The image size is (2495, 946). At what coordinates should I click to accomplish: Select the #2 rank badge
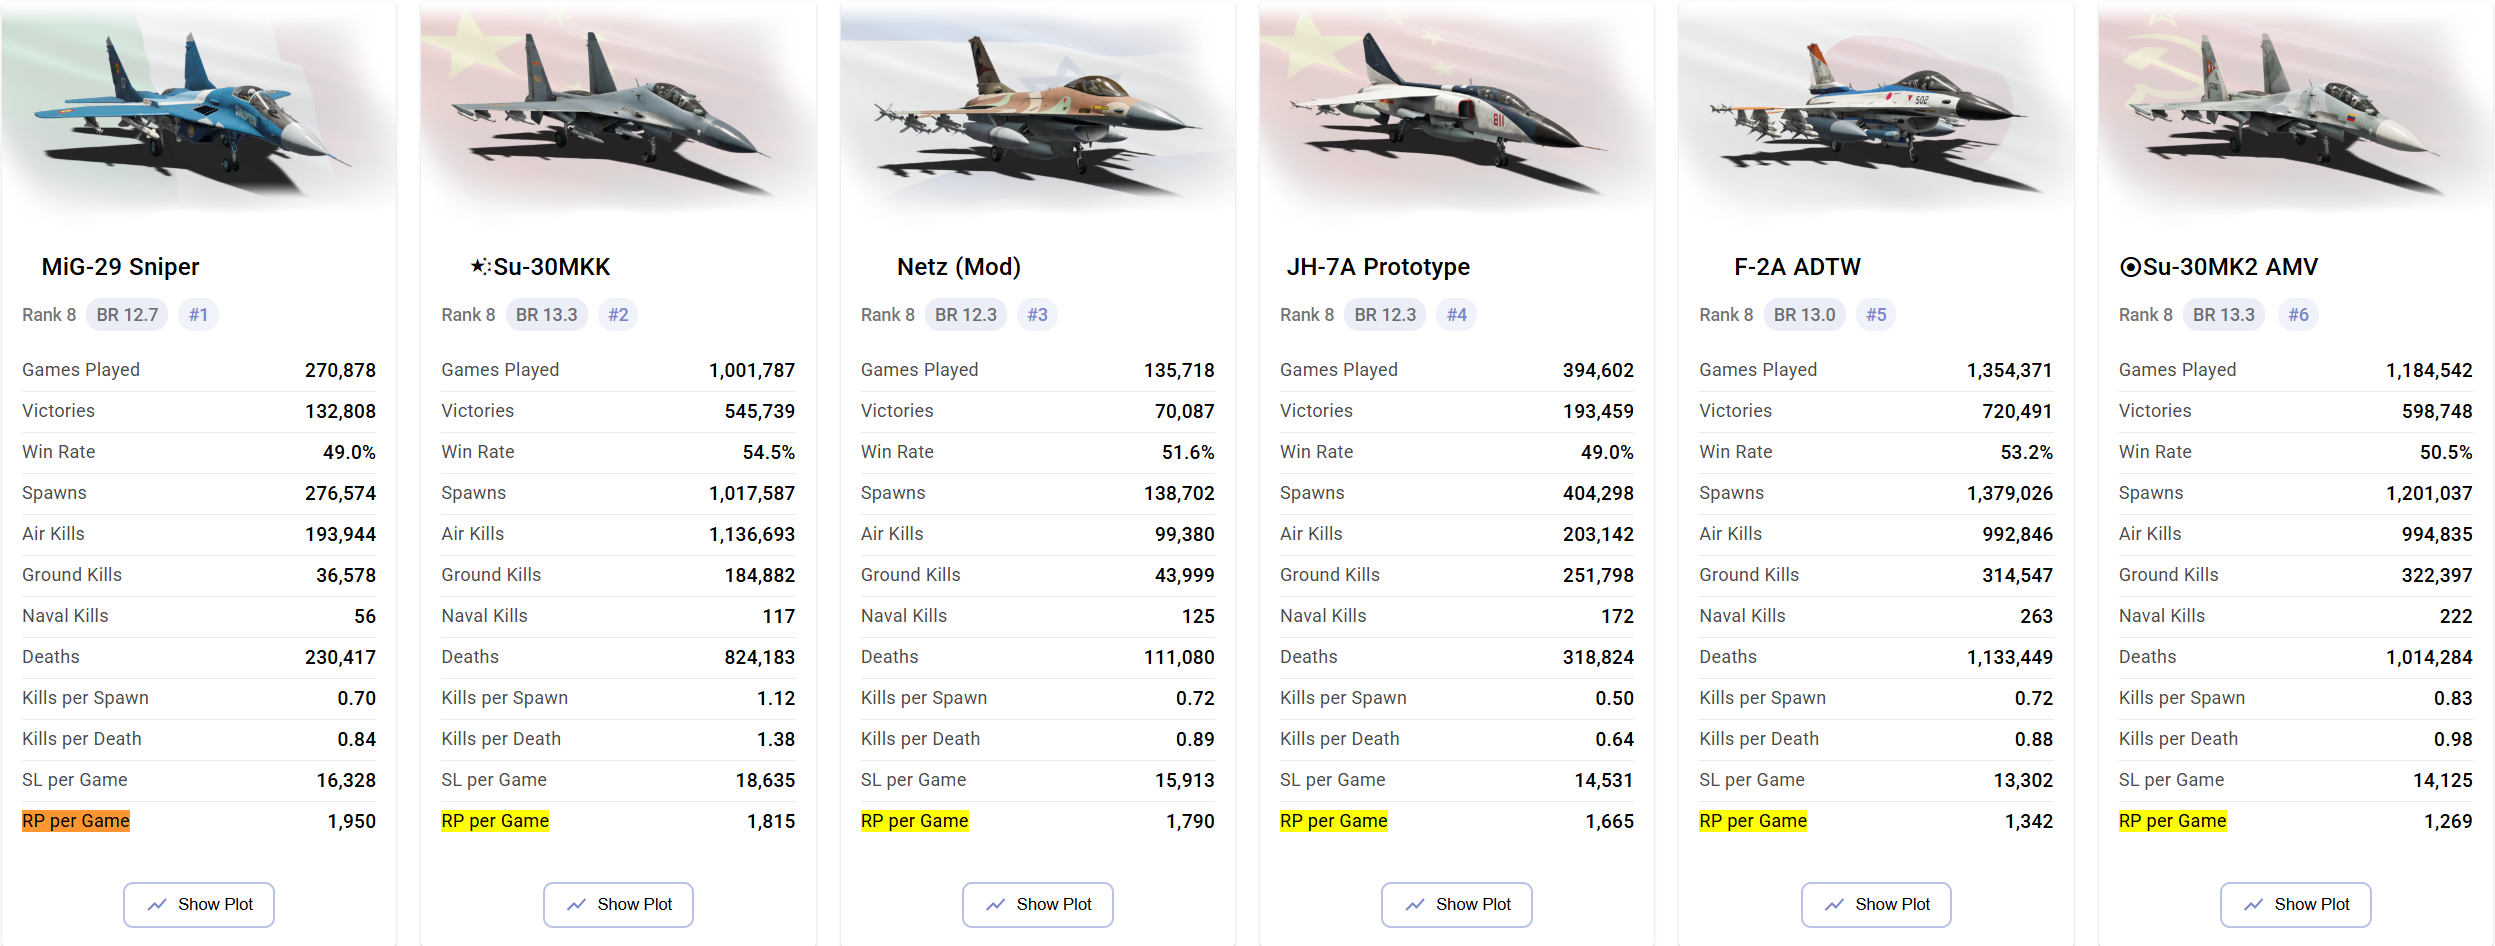click(618, 315)
